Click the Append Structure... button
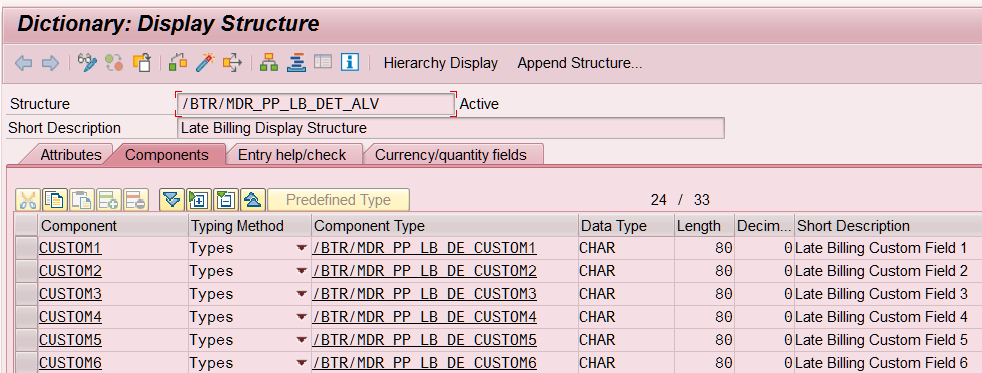The width and height of the screenshot is (982, 373). [580, 63]
